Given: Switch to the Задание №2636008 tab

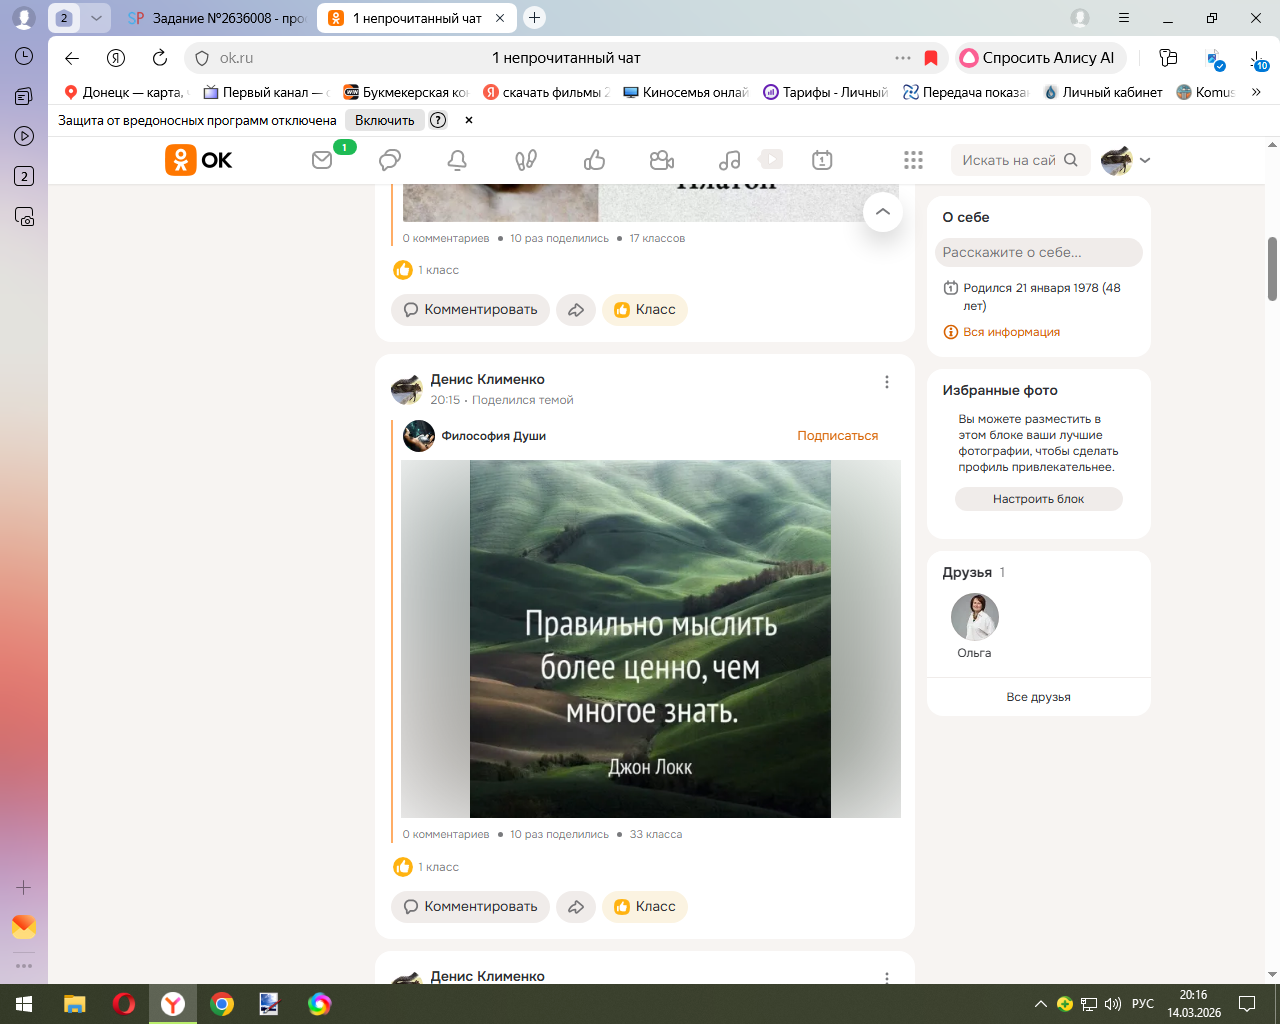Looking at the screenshot, I should [217, 18].
